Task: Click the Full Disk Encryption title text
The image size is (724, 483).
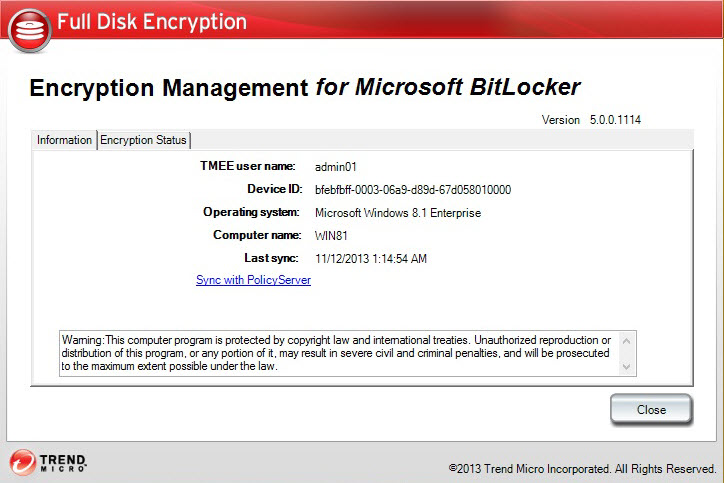Action: 151,21
